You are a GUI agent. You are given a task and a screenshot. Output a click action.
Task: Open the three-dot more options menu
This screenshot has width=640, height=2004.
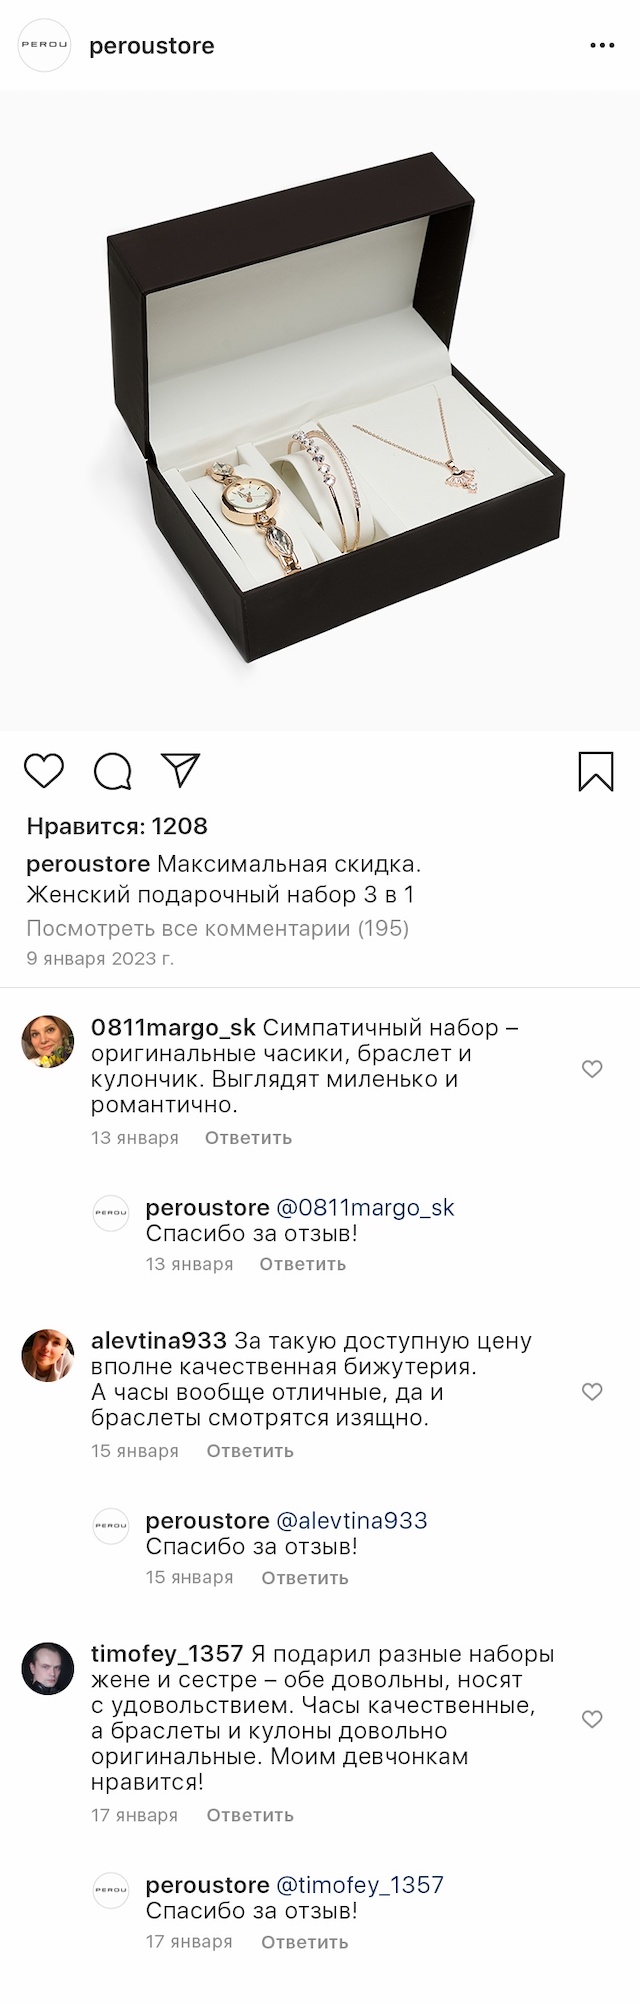(602, 46)
